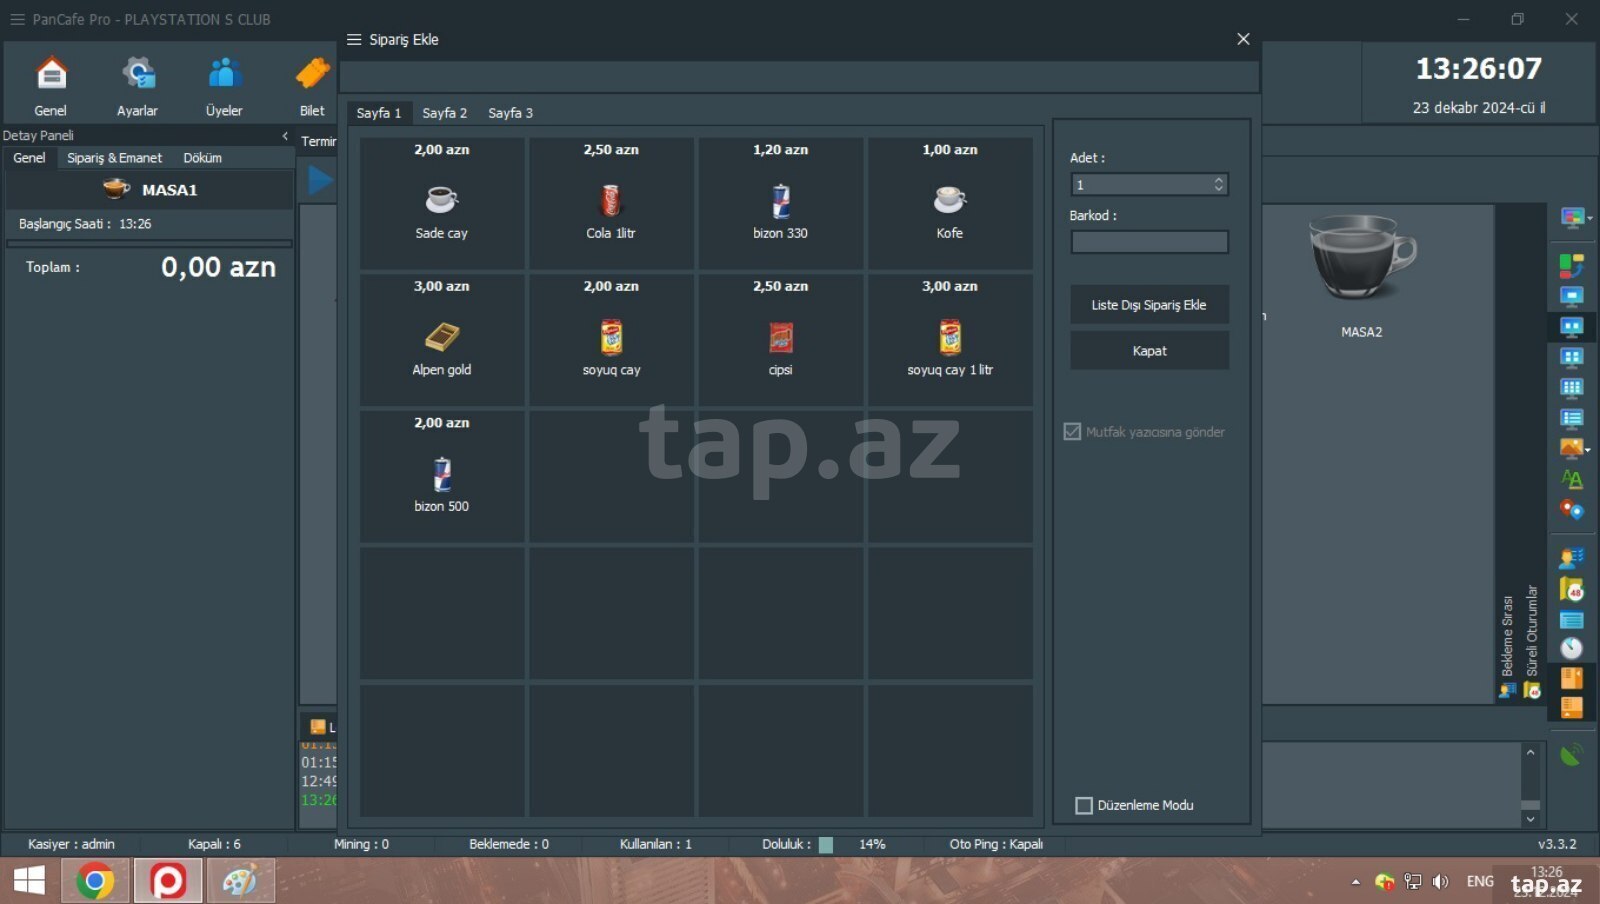Click the volume speaker tray icon
This screenshot has width=1600, height=904.
pyautogui.click(x=1440, y=882)
